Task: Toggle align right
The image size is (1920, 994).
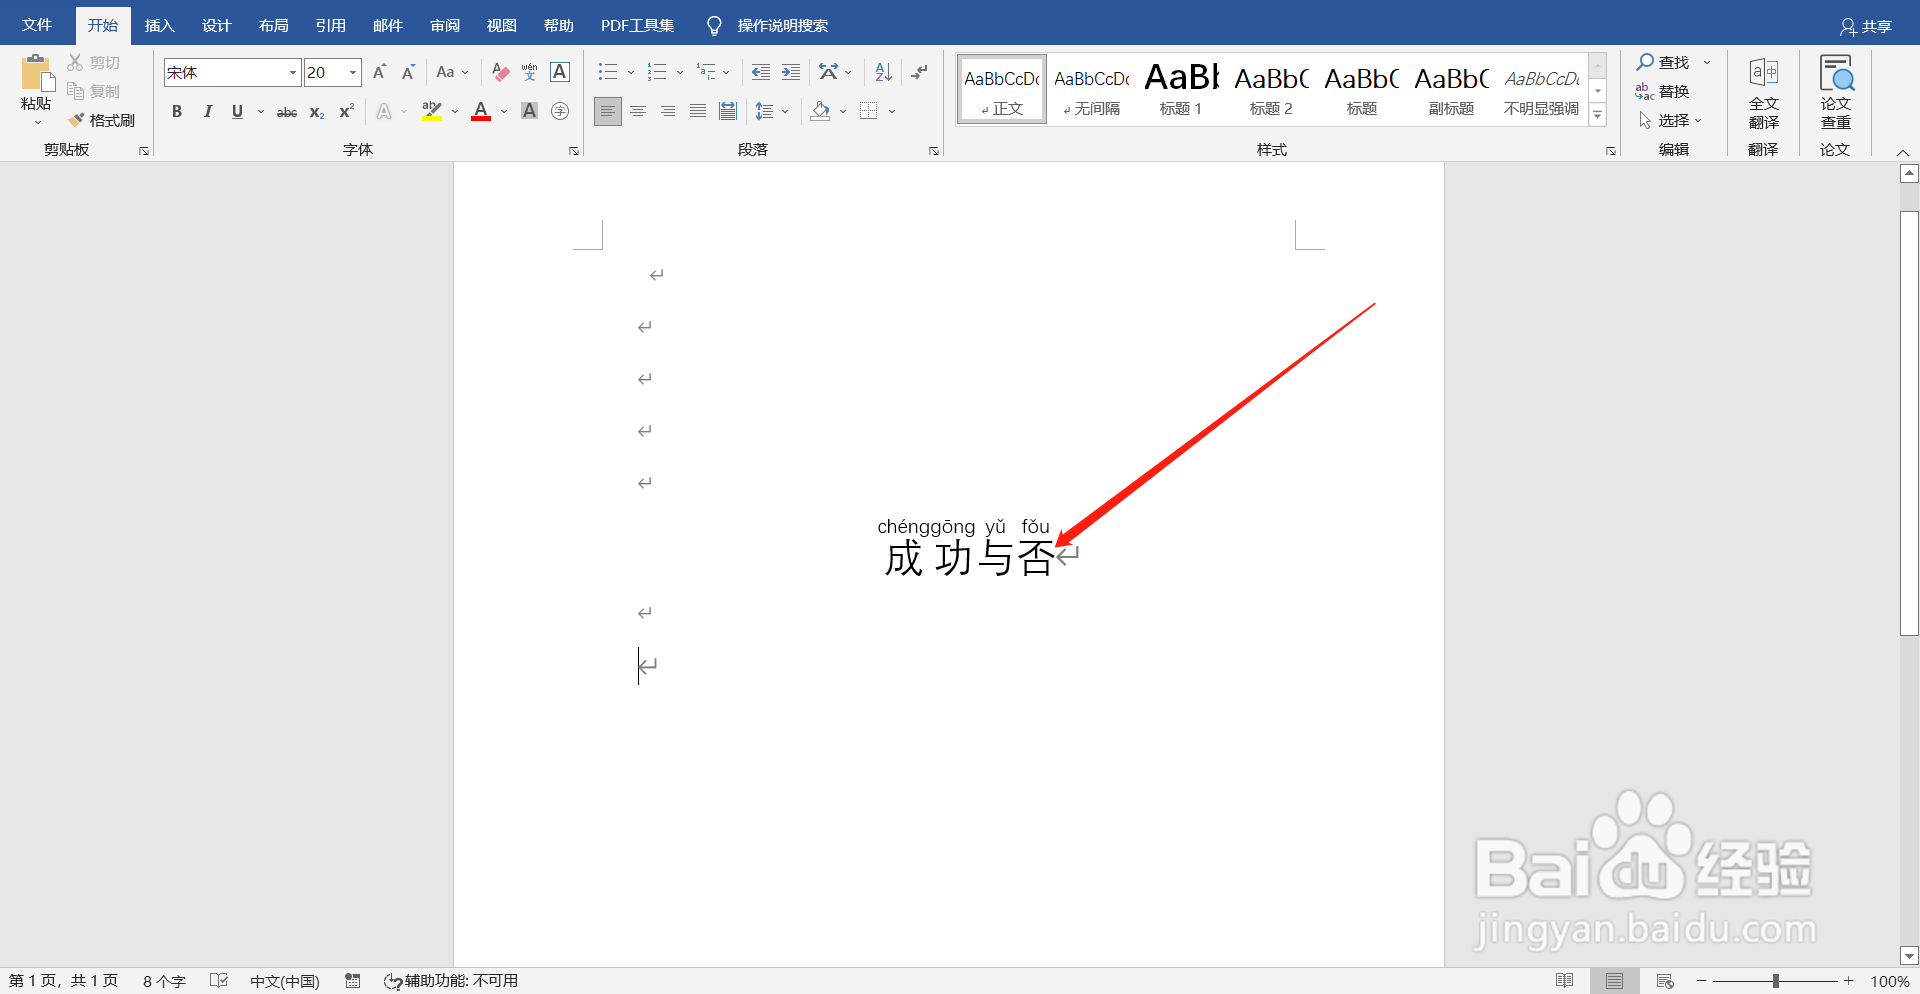Action: click(x=668, y=111)
